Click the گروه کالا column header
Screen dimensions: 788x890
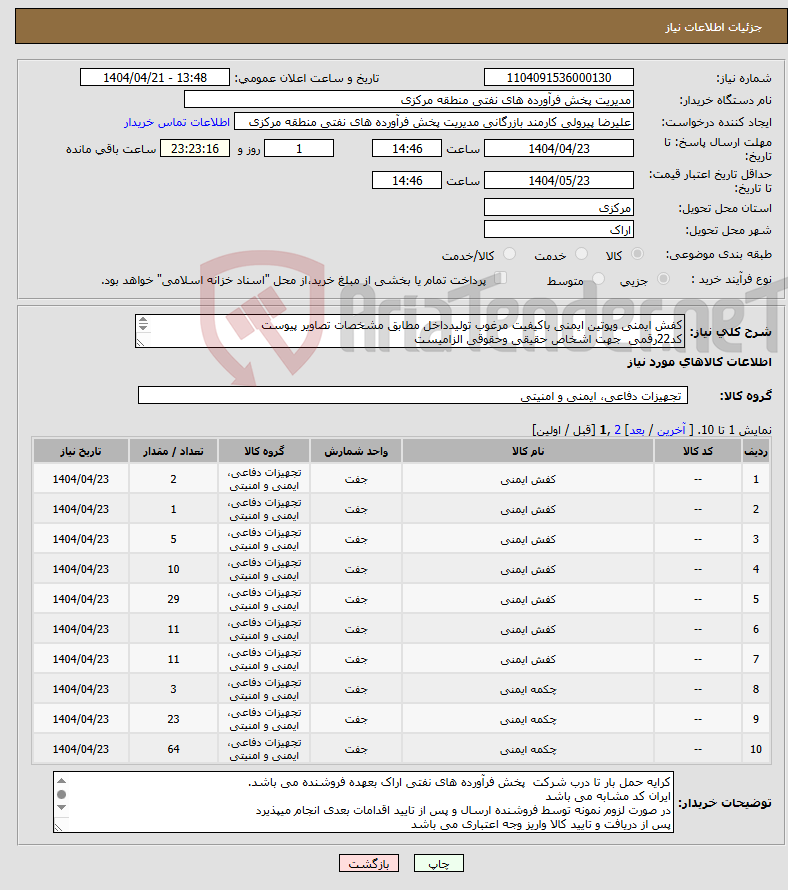[x=264, y=451]
